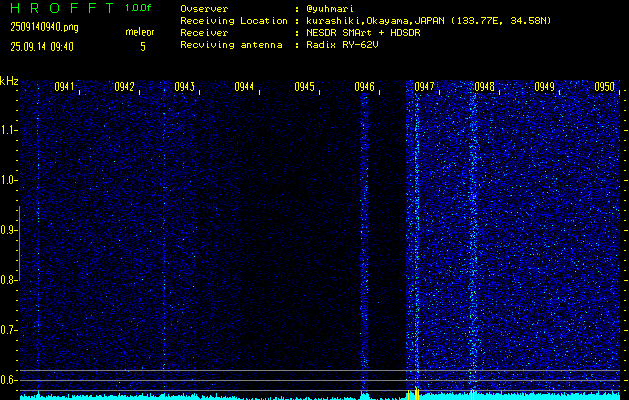This screenshot has height=400, width=629.
Task: Click the "Receiving Location" label
Action: tap(234, 21)
